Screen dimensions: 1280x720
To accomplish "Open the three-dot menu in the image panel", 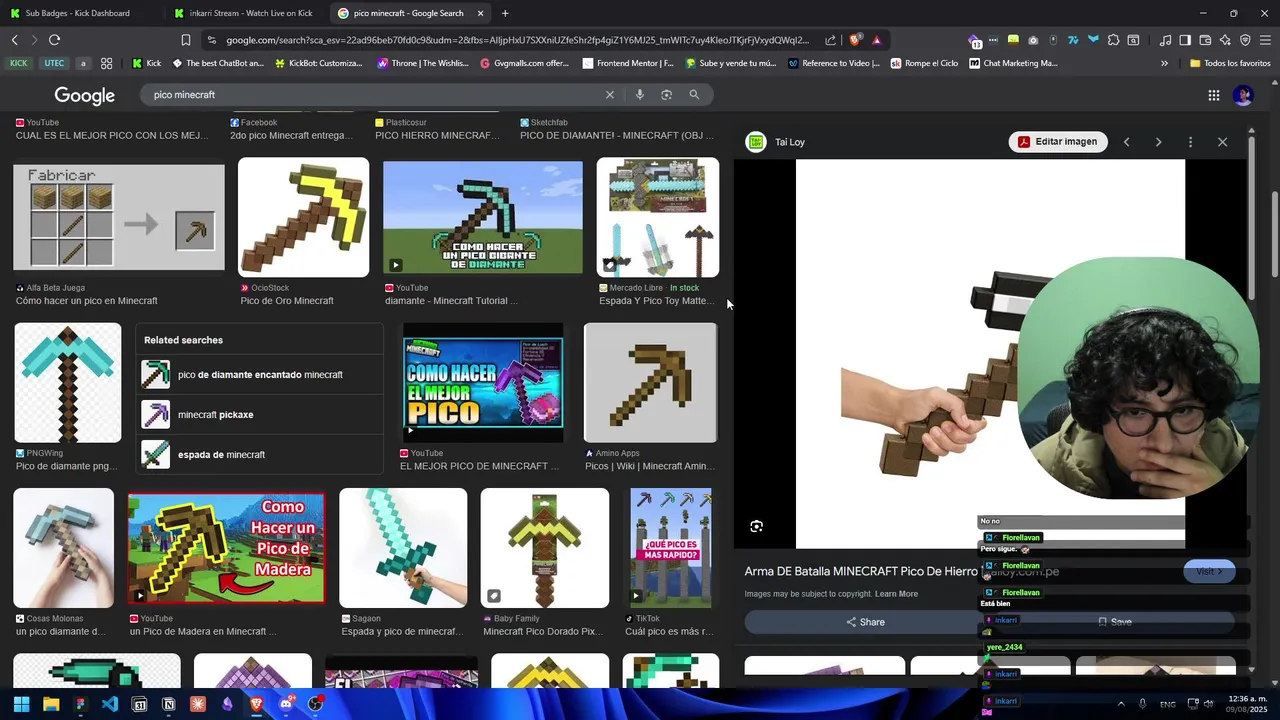I will tap(1190, 142).
